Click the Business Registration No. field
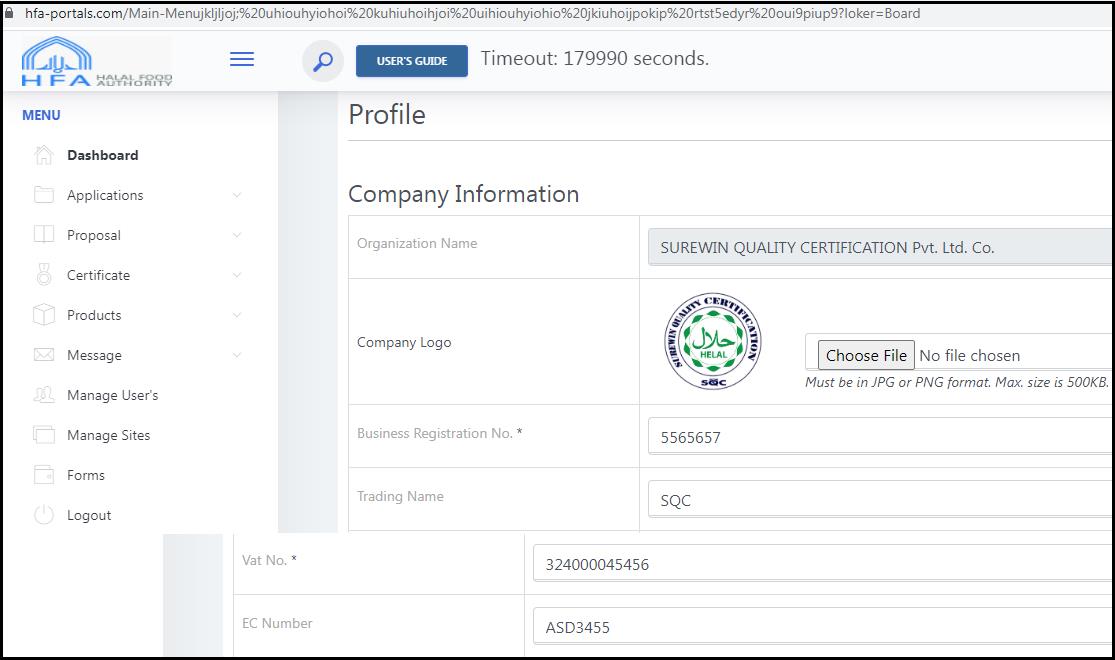This screenshot has width=1115, height=660. pos(878,437)
